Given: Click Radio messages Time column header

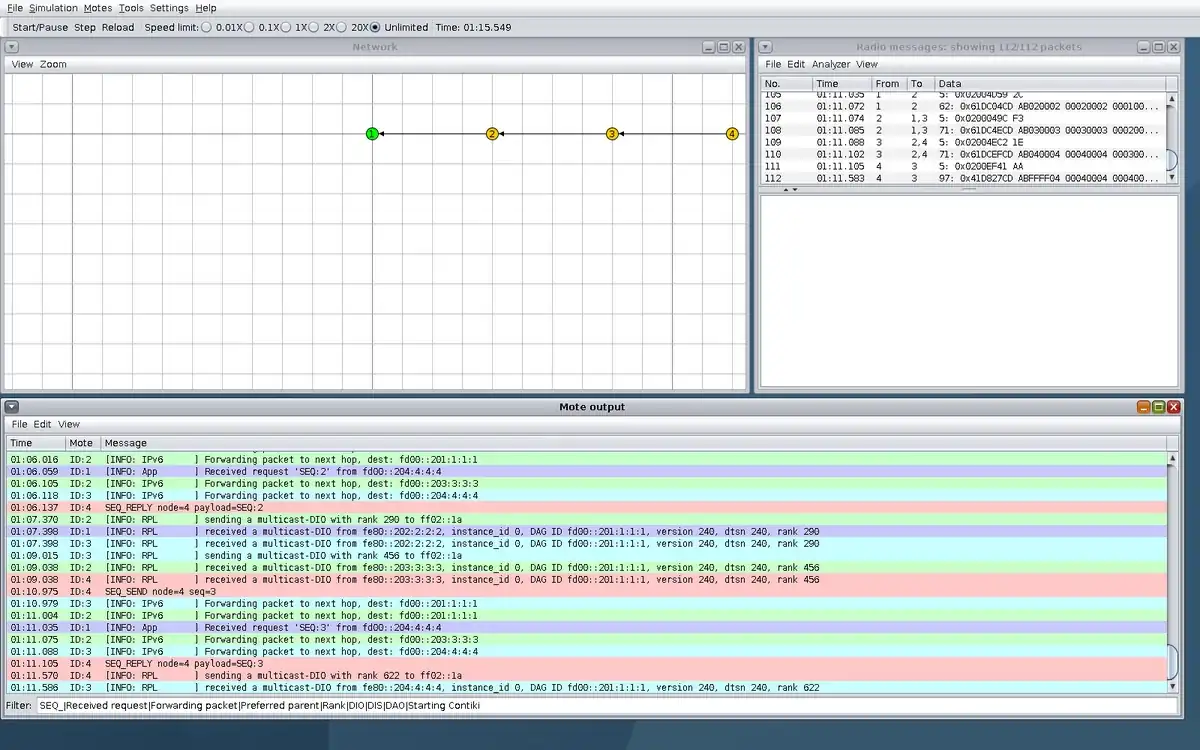Looking at the screenshot, I should coord(841,84).
